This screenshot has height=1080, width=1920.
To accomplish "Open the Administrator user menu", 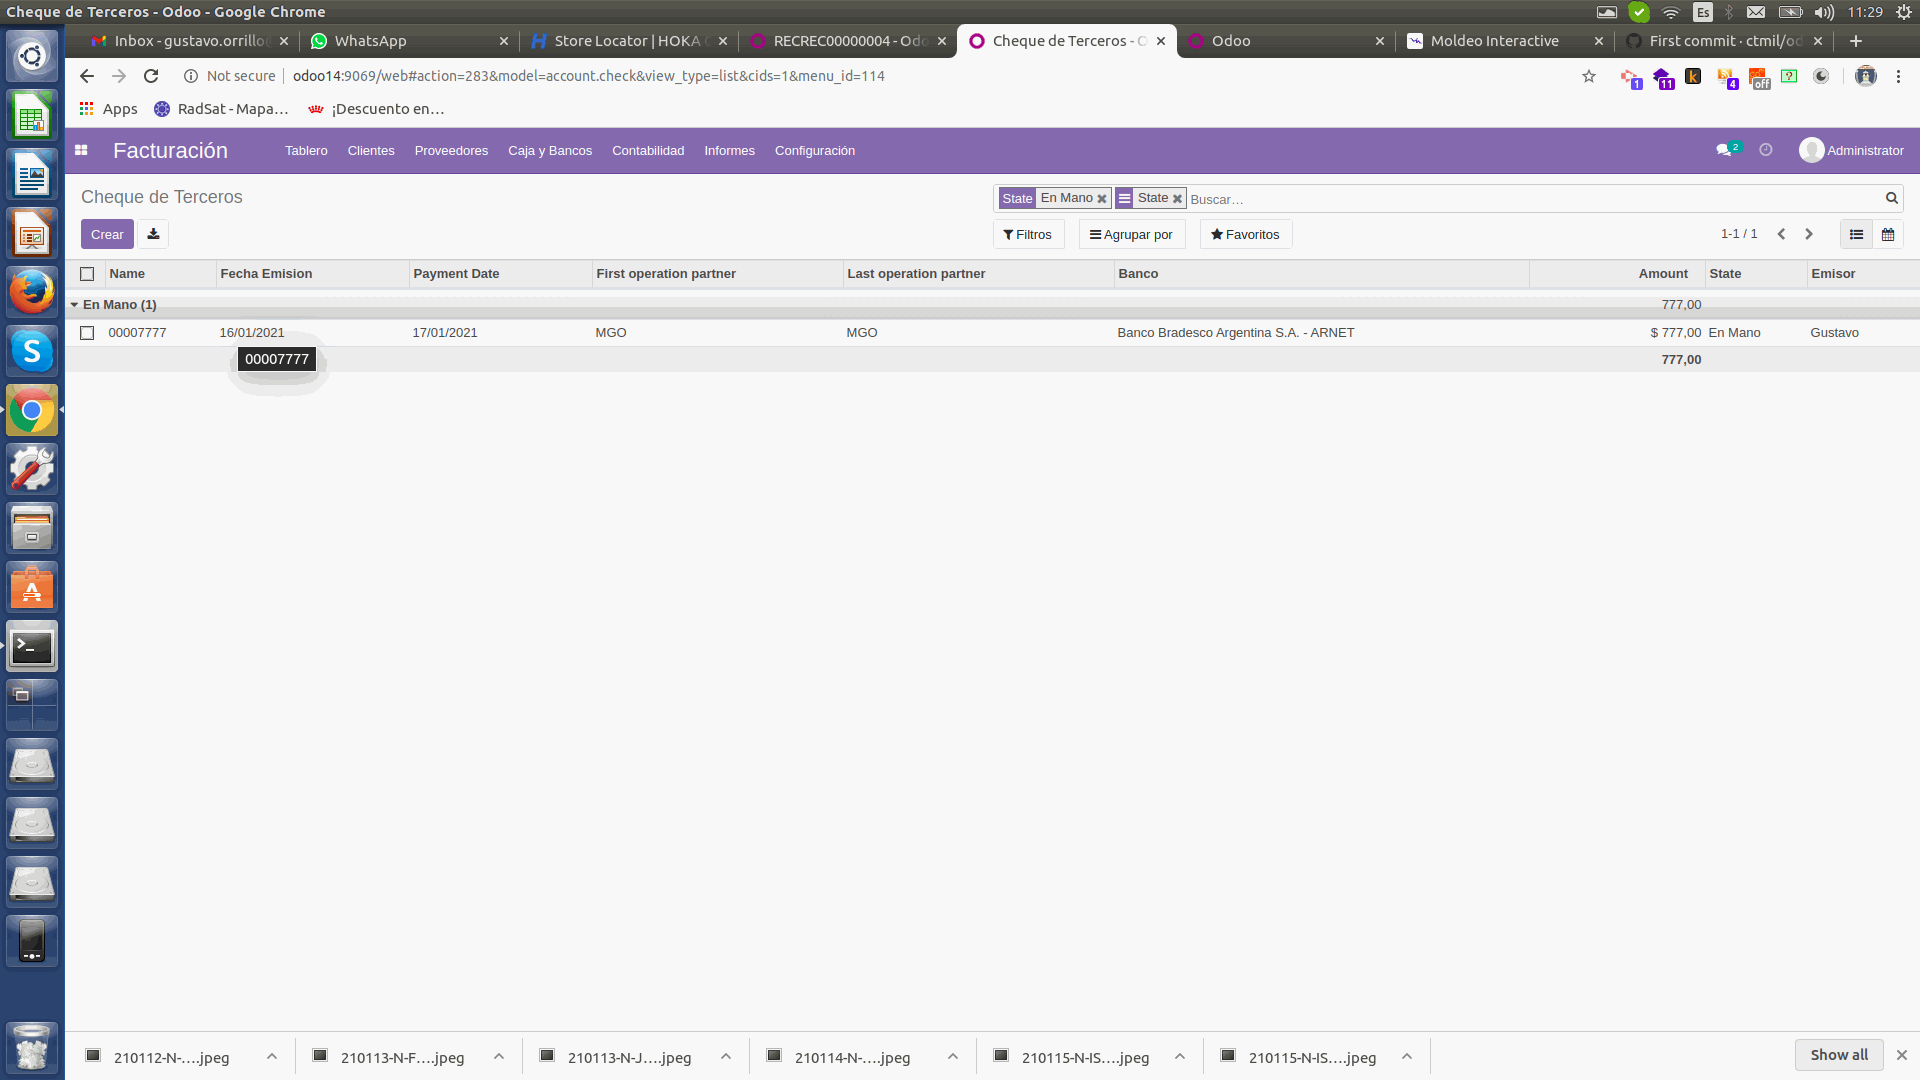I will (x=1851, y=150).
